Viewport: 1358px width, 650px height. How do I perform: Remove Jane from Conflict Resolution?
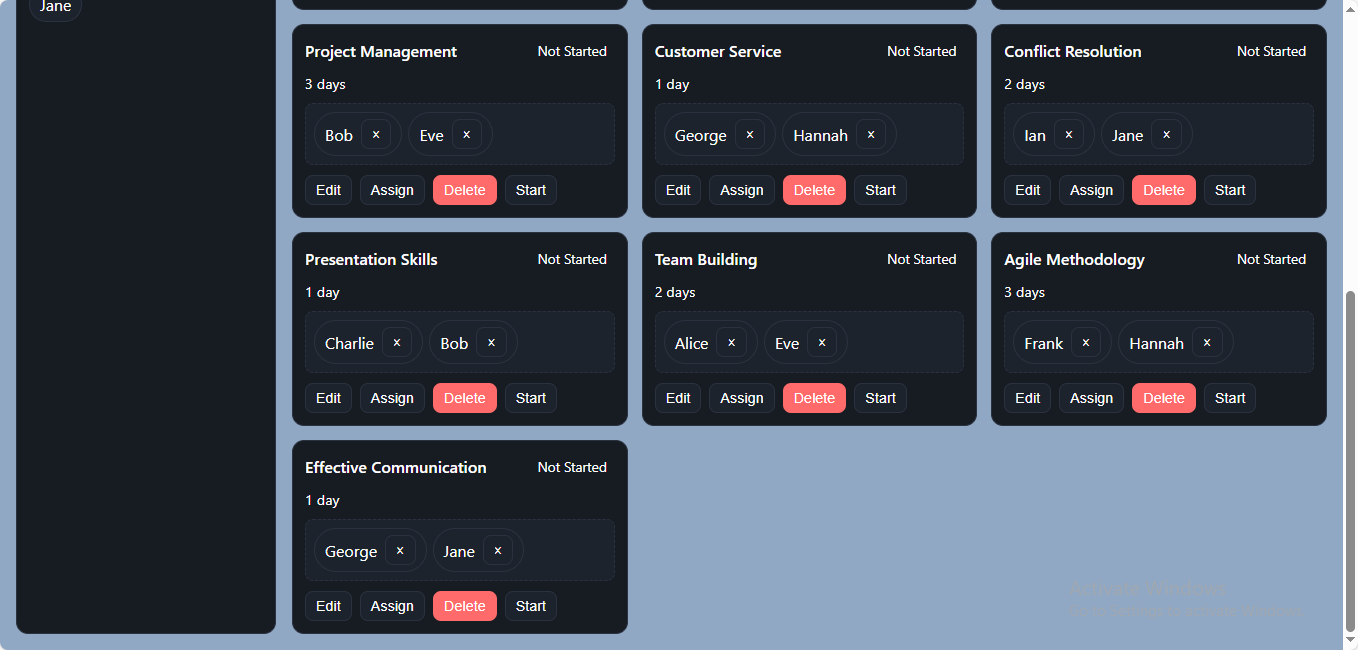(1166, 135)
